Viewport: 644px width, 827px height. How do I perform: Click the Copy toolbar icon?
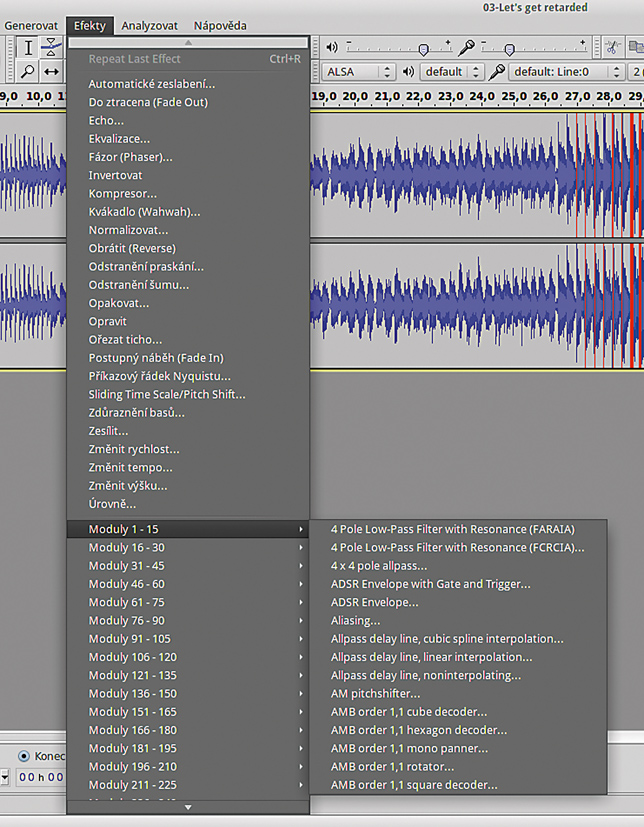(635, 47)
